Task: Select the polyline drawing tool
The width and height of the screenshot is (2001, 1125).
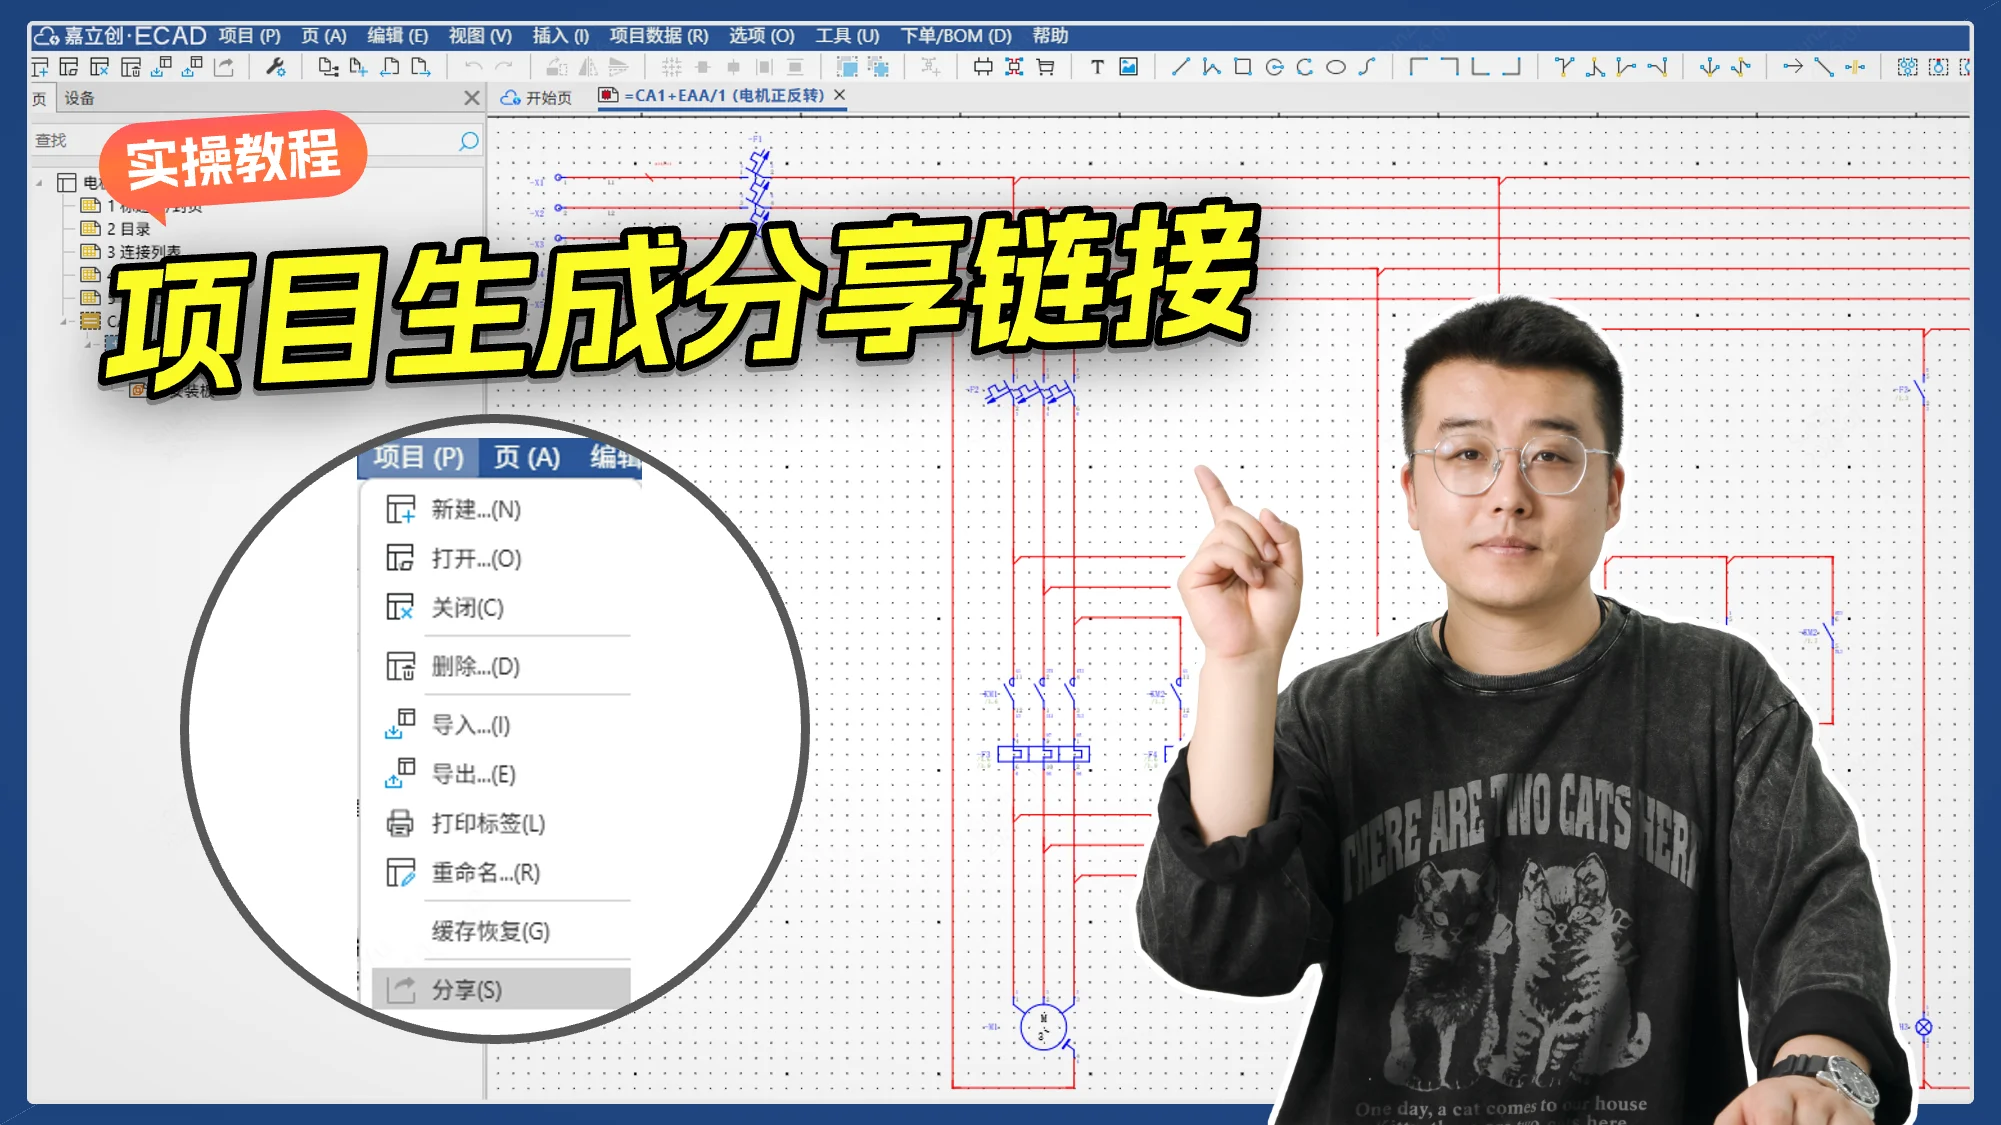Action: 1212,67
